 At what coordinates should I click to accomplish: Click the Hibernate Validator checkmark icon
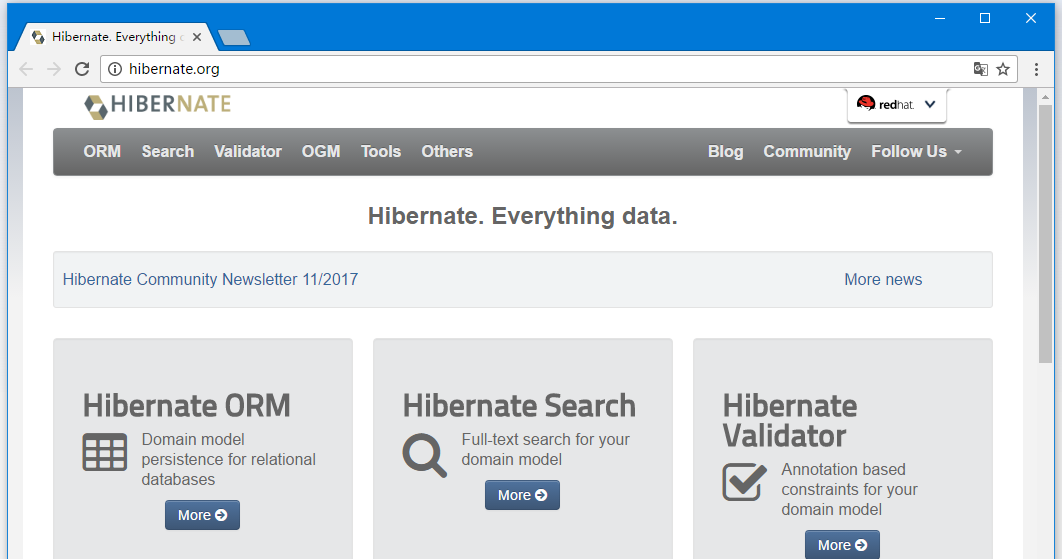click(744, 482)
